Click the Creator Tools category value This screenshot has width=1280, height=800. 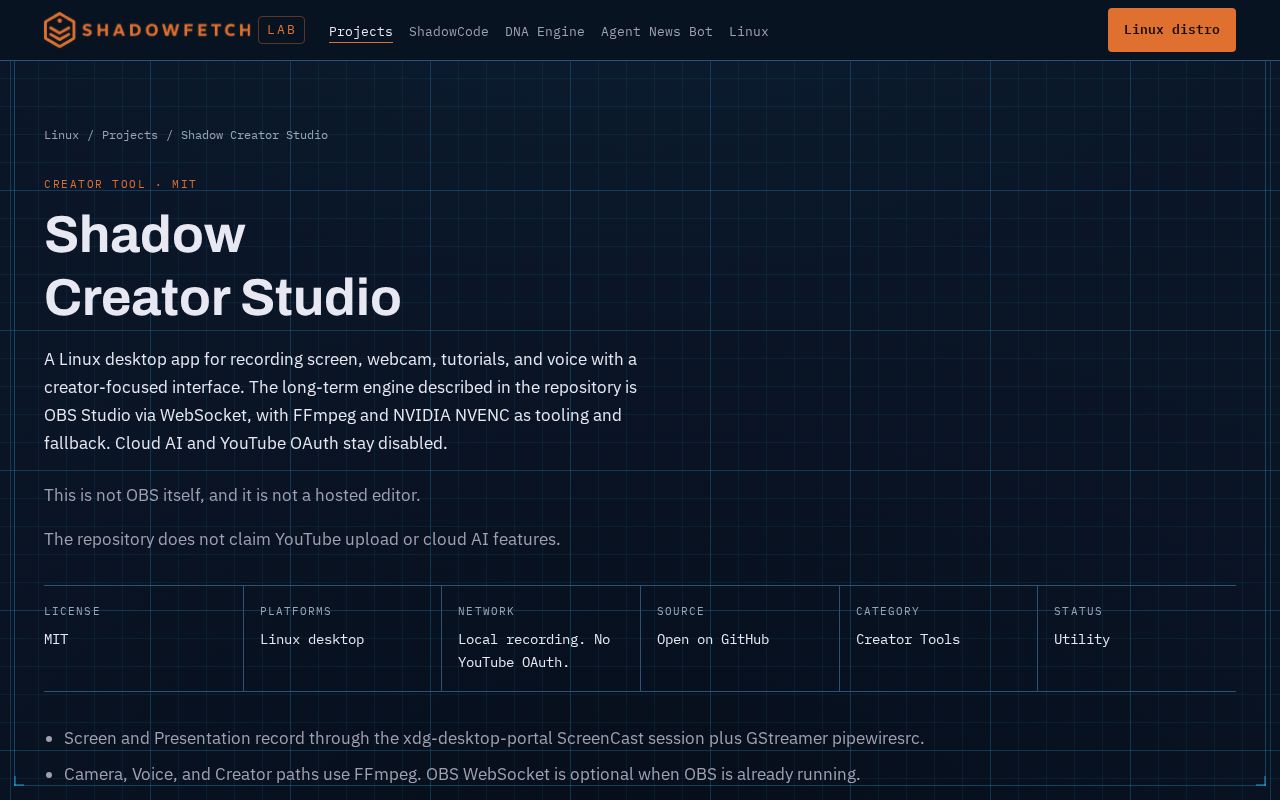click(908, 639)
